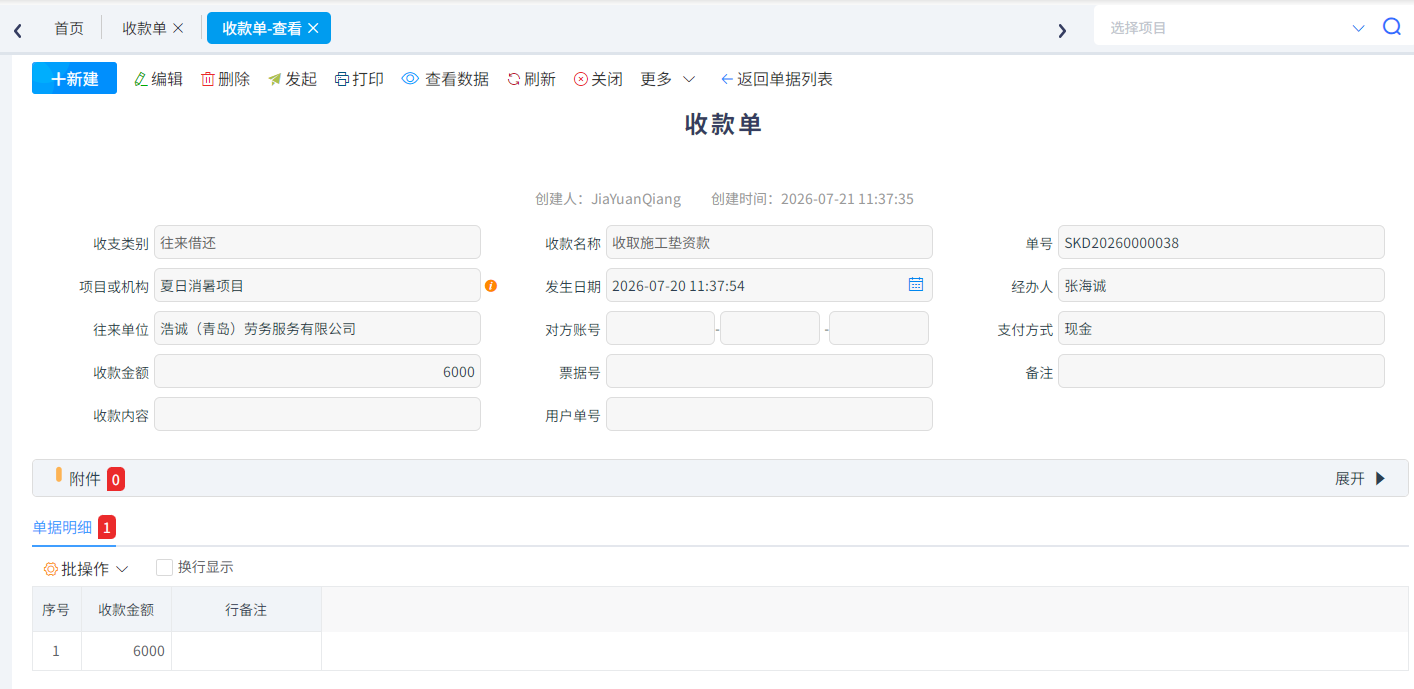This screenshot has width=1414, height=689.
Task: Select the 单据明细 tab
Action: pyautogui.click(x=62, y=527)
